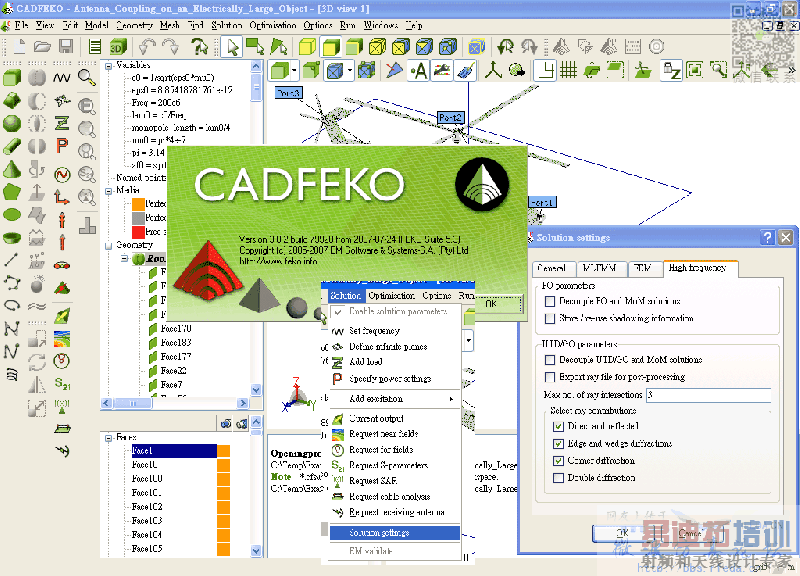Uncheck Direct and reflected ray contribution
The width and height of the screenshot is (800, 576).
pyautogui.click(x=558, y=426)
